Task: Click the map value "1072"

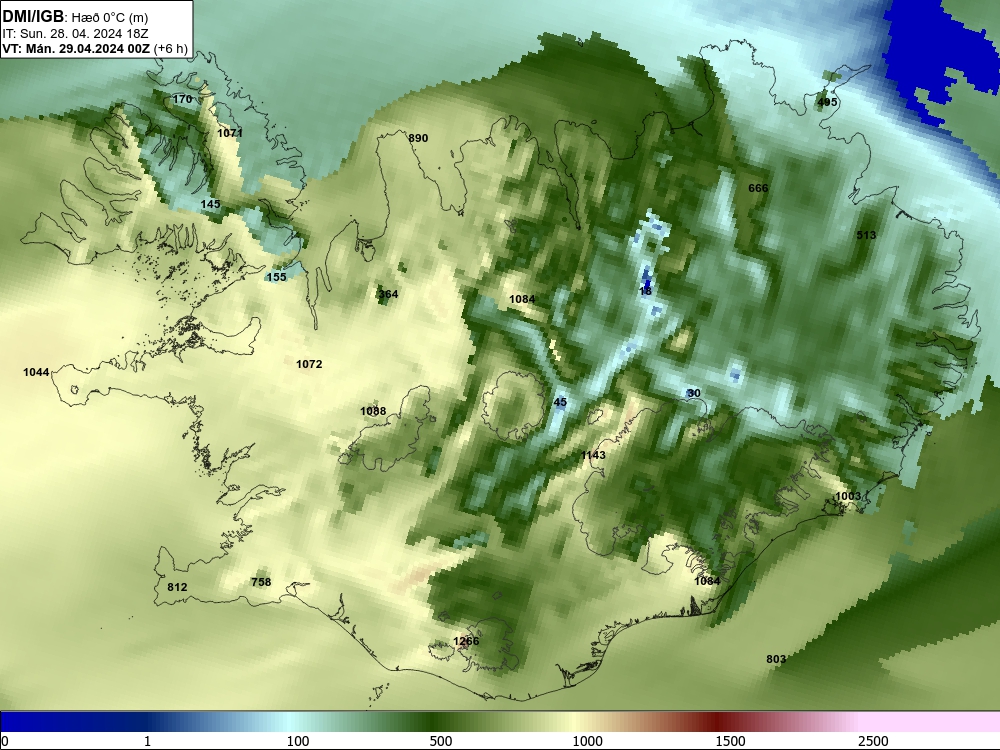Action: pos(309,364)
